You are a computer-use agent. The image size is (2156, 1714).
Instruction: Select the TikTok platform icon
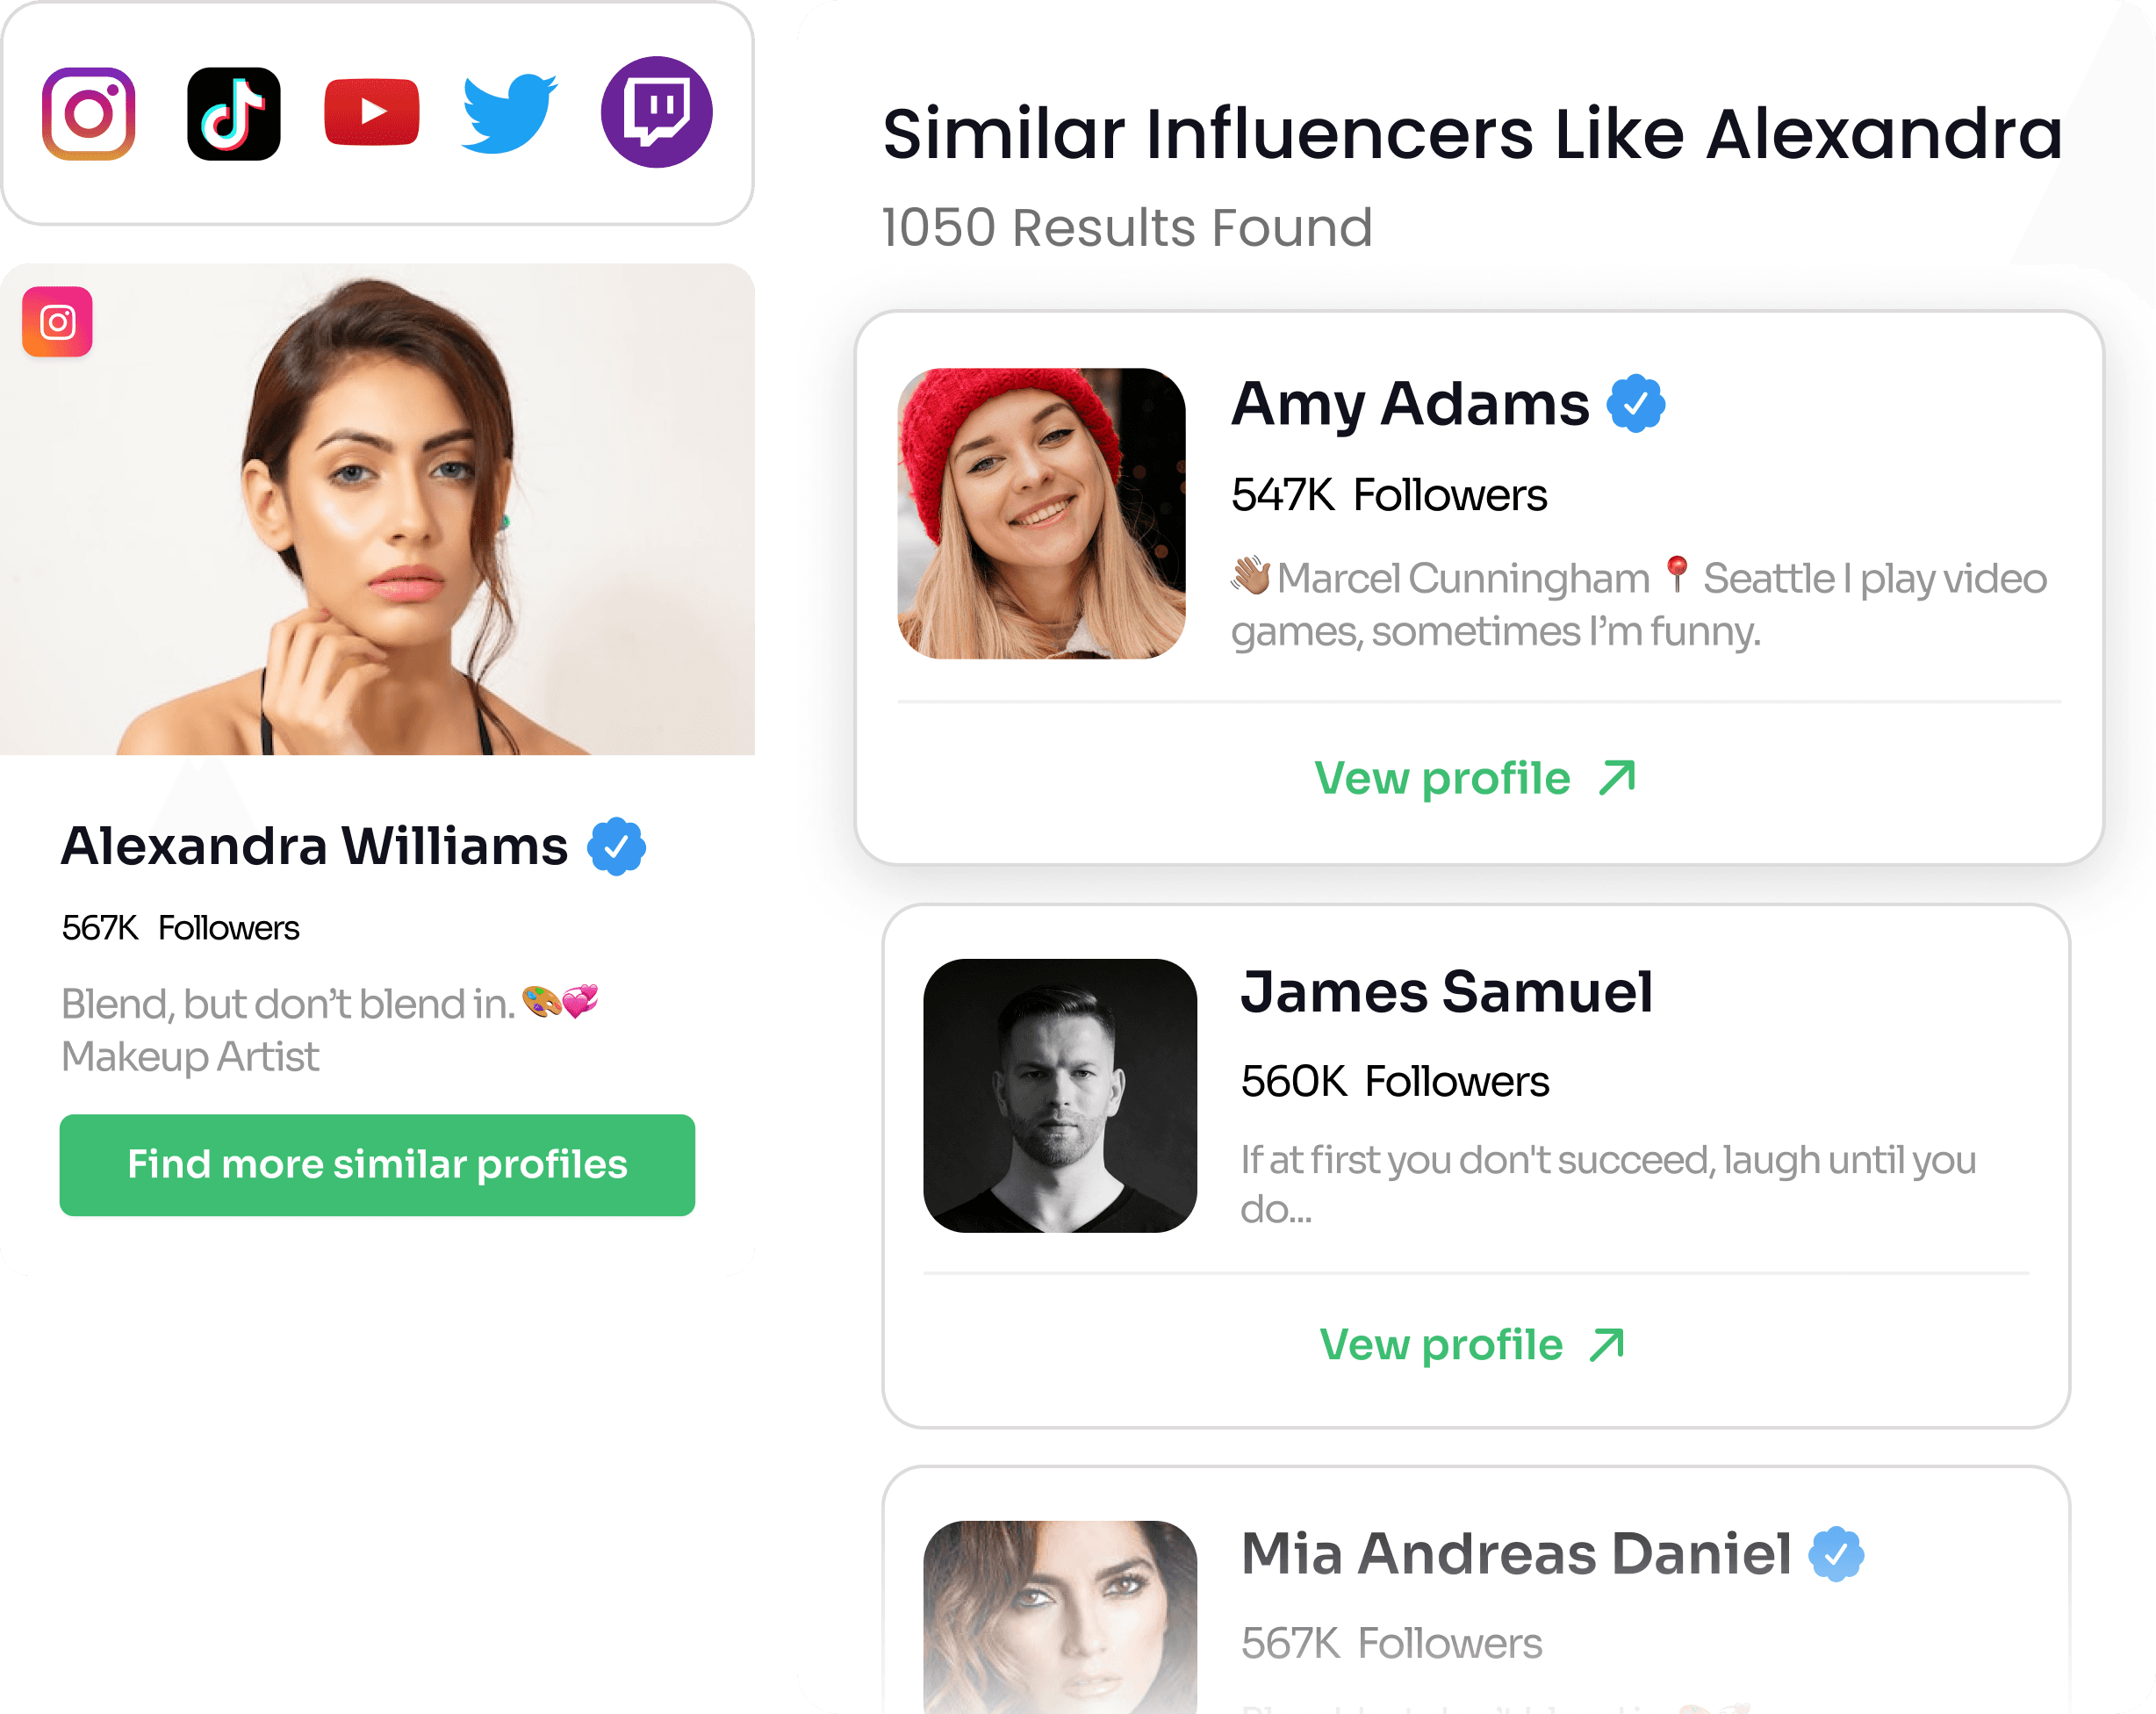234,113
